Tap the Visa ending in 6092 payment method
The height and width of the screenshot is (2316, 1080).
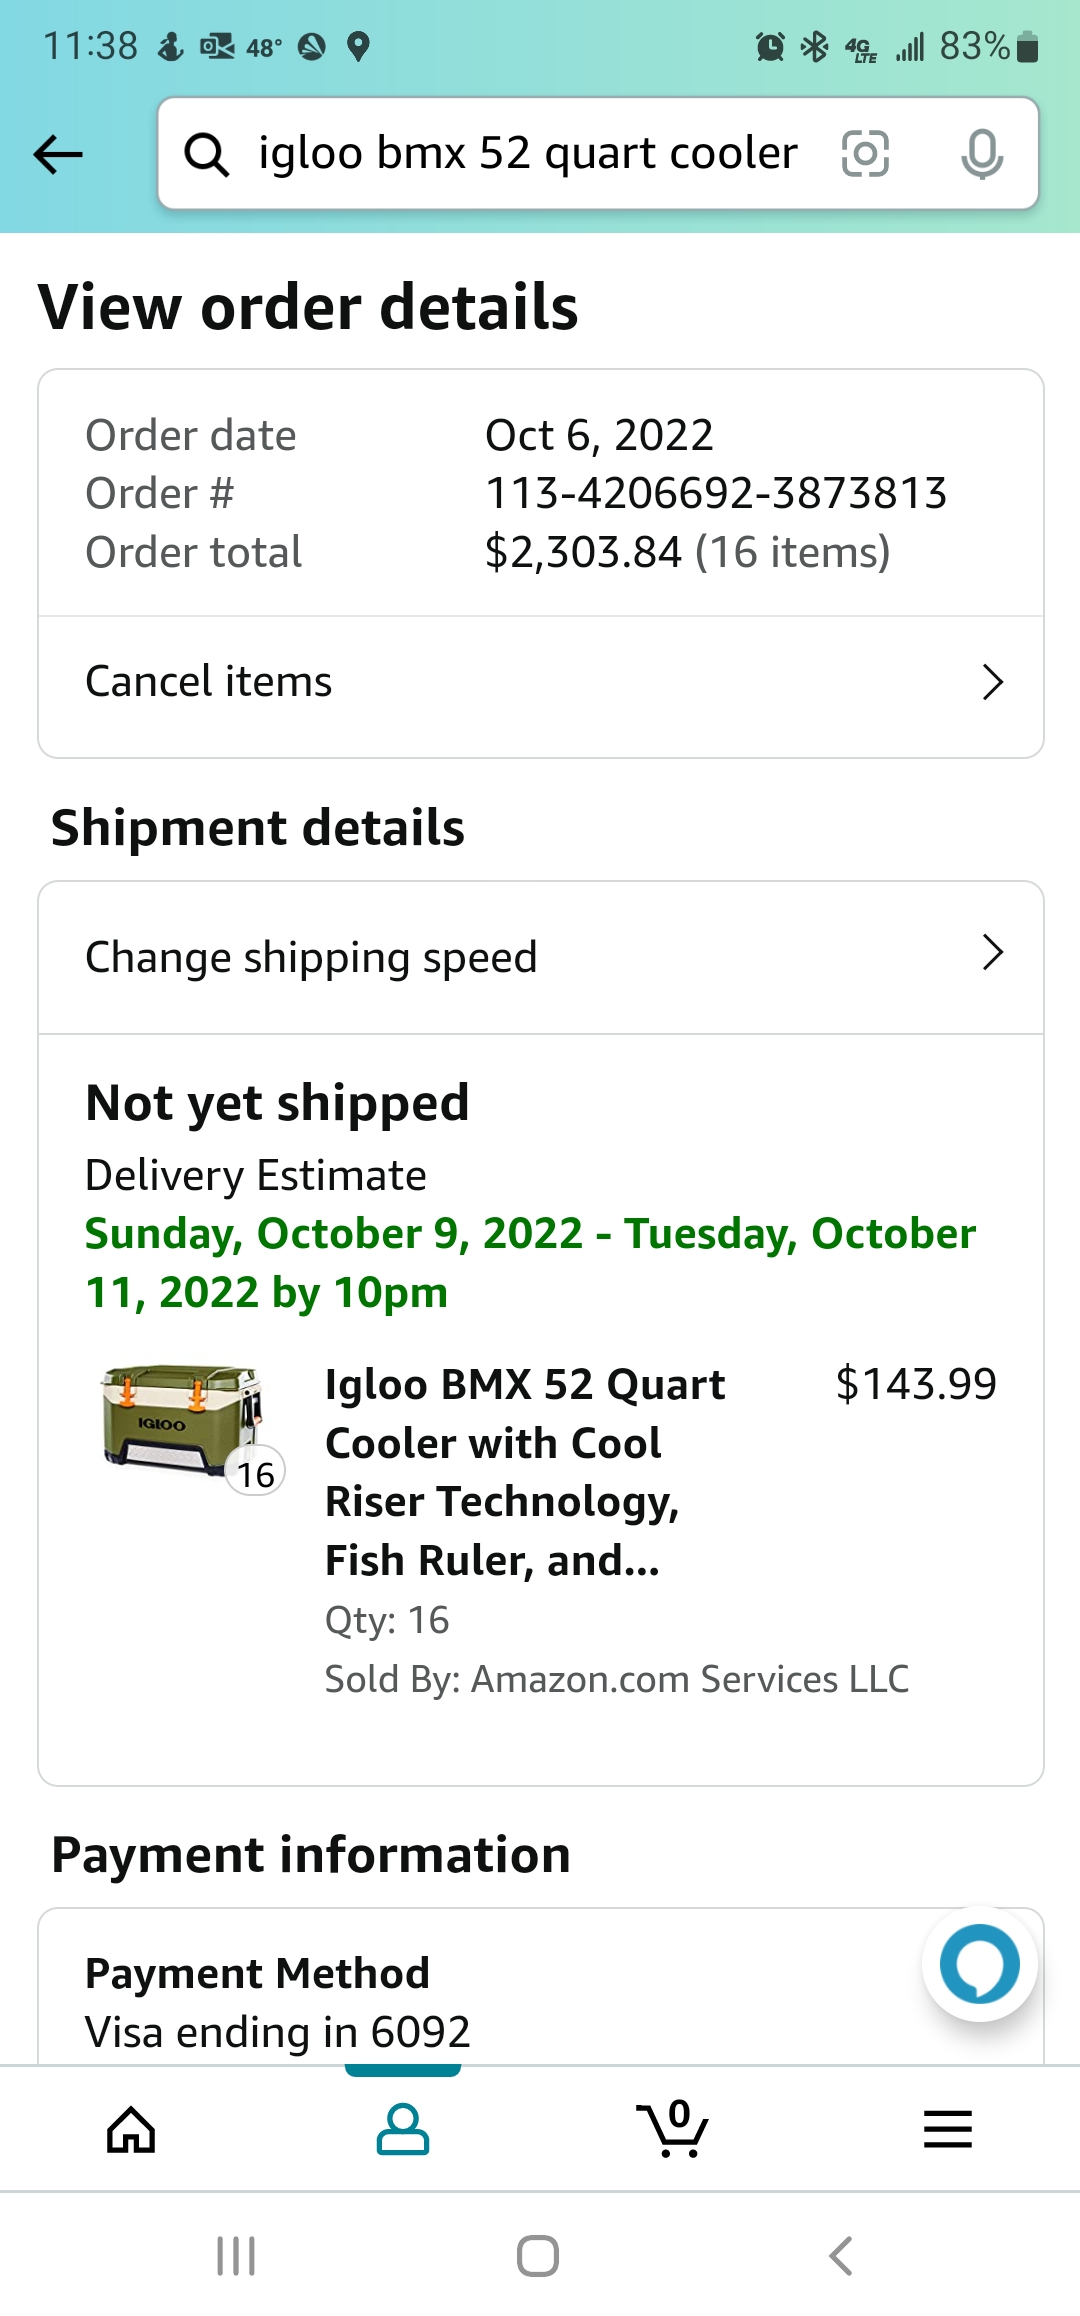[x=278, y=2032]
